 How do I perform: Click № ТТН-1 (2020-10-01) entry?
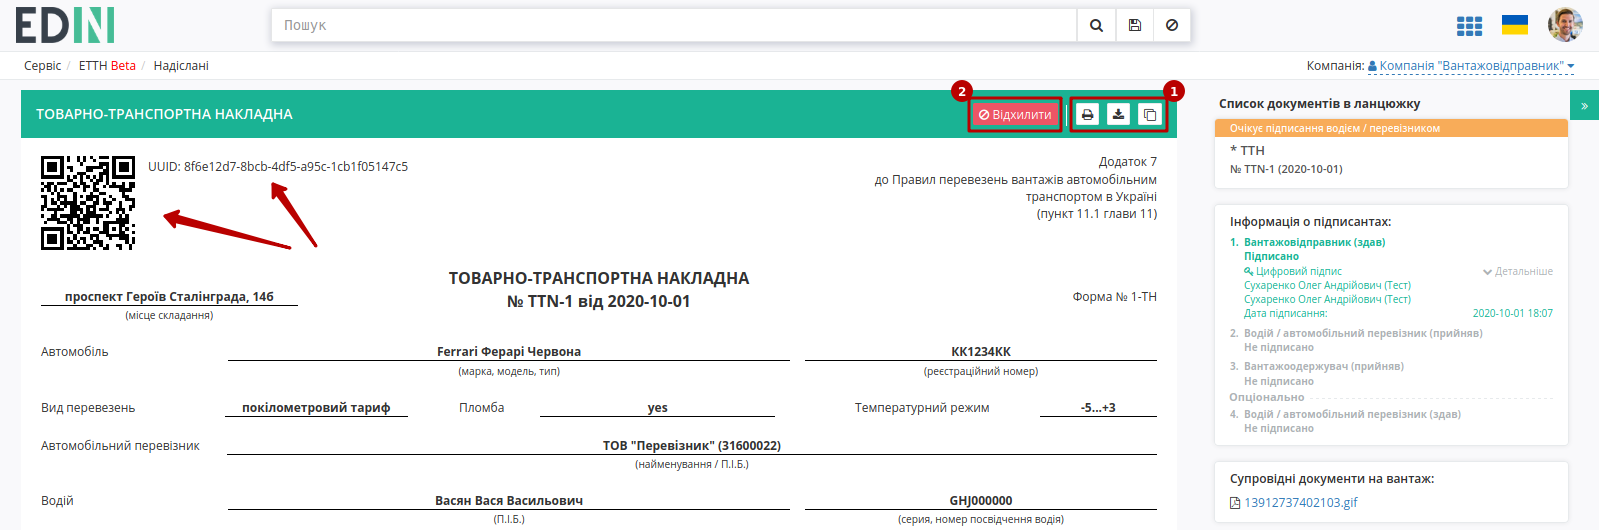[1286, 169]
